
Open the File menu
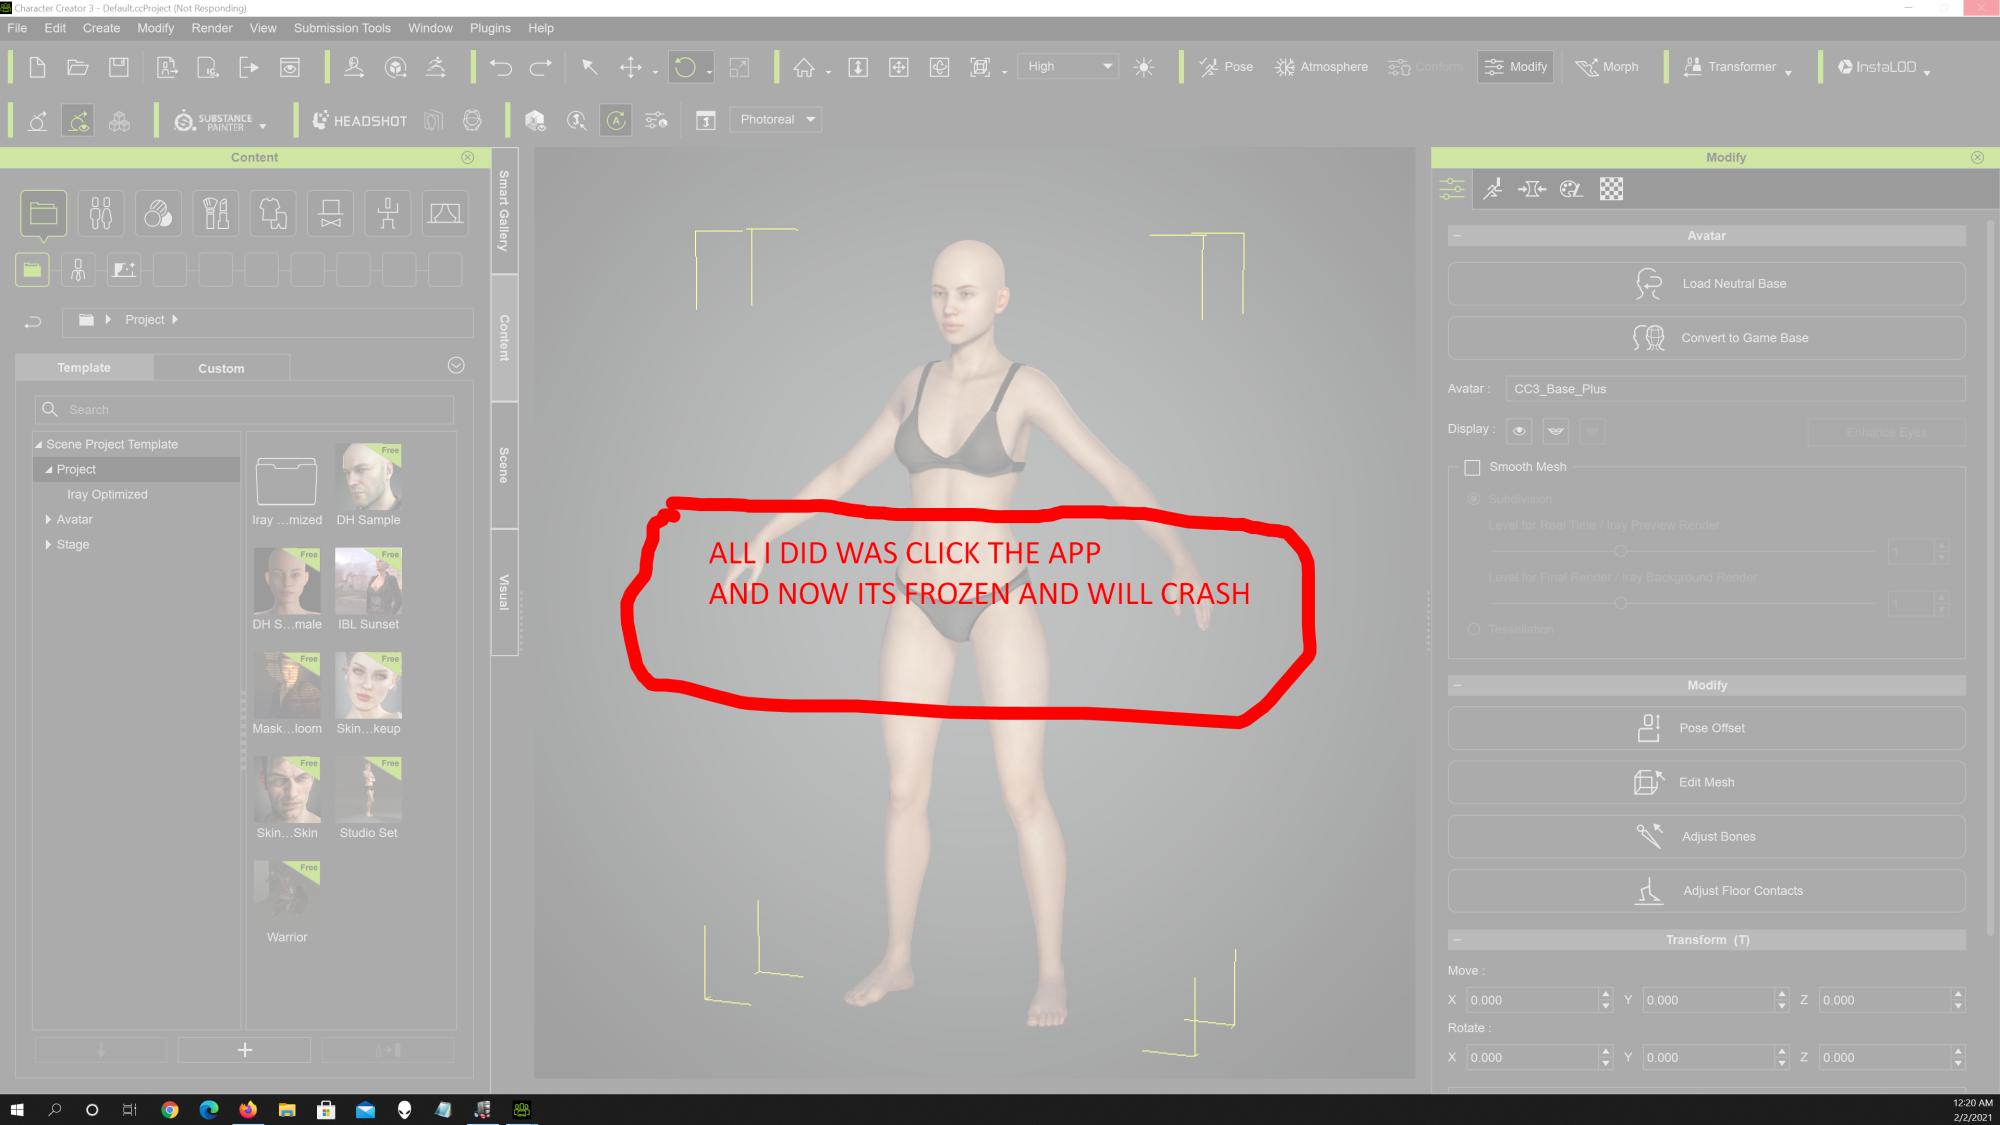tap(17, 28)
